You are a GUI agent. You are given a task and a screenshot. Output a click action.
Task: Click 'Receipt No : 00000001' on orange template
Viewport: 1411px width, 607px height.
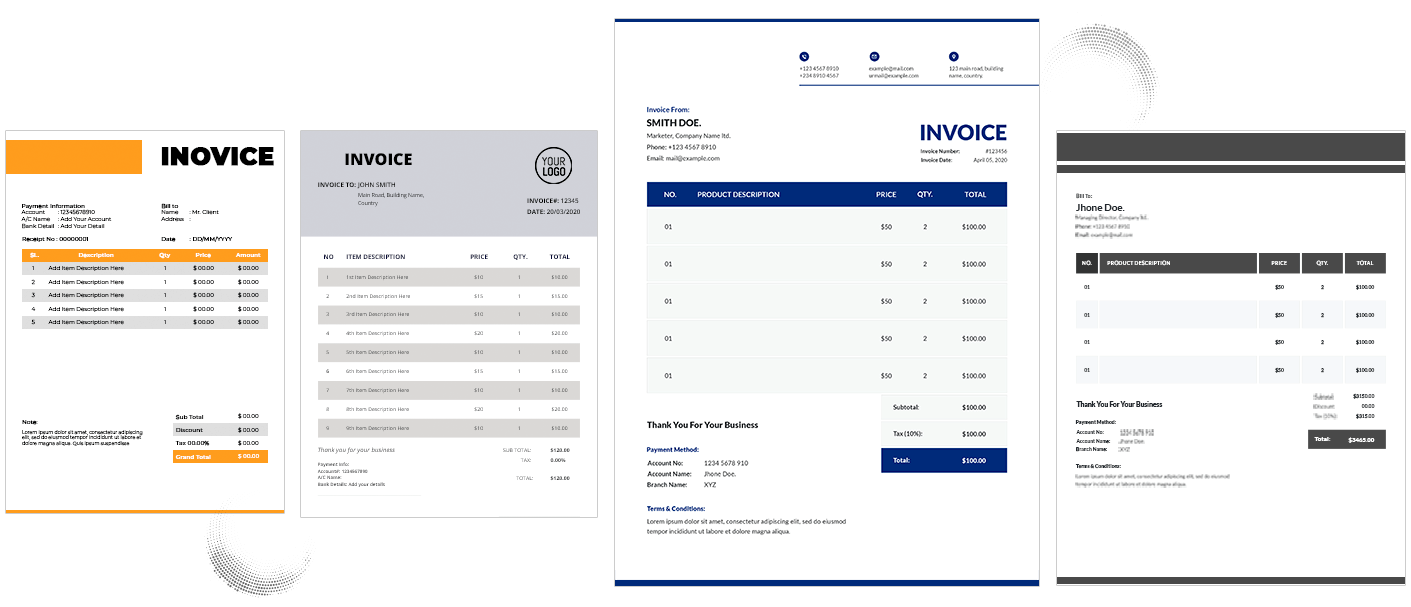click(55, 239)
